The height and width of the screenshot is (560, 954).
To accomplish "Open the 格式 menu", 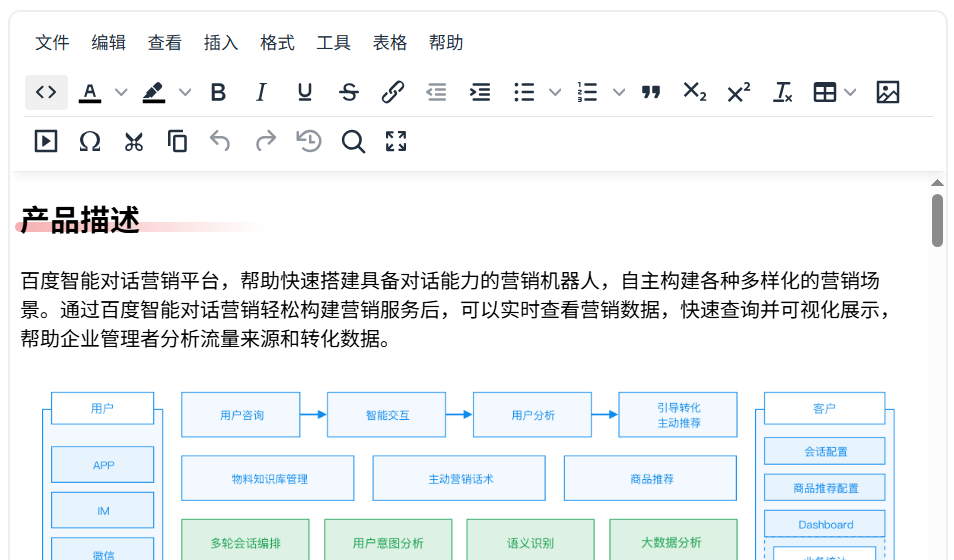I will click(277, 43).
